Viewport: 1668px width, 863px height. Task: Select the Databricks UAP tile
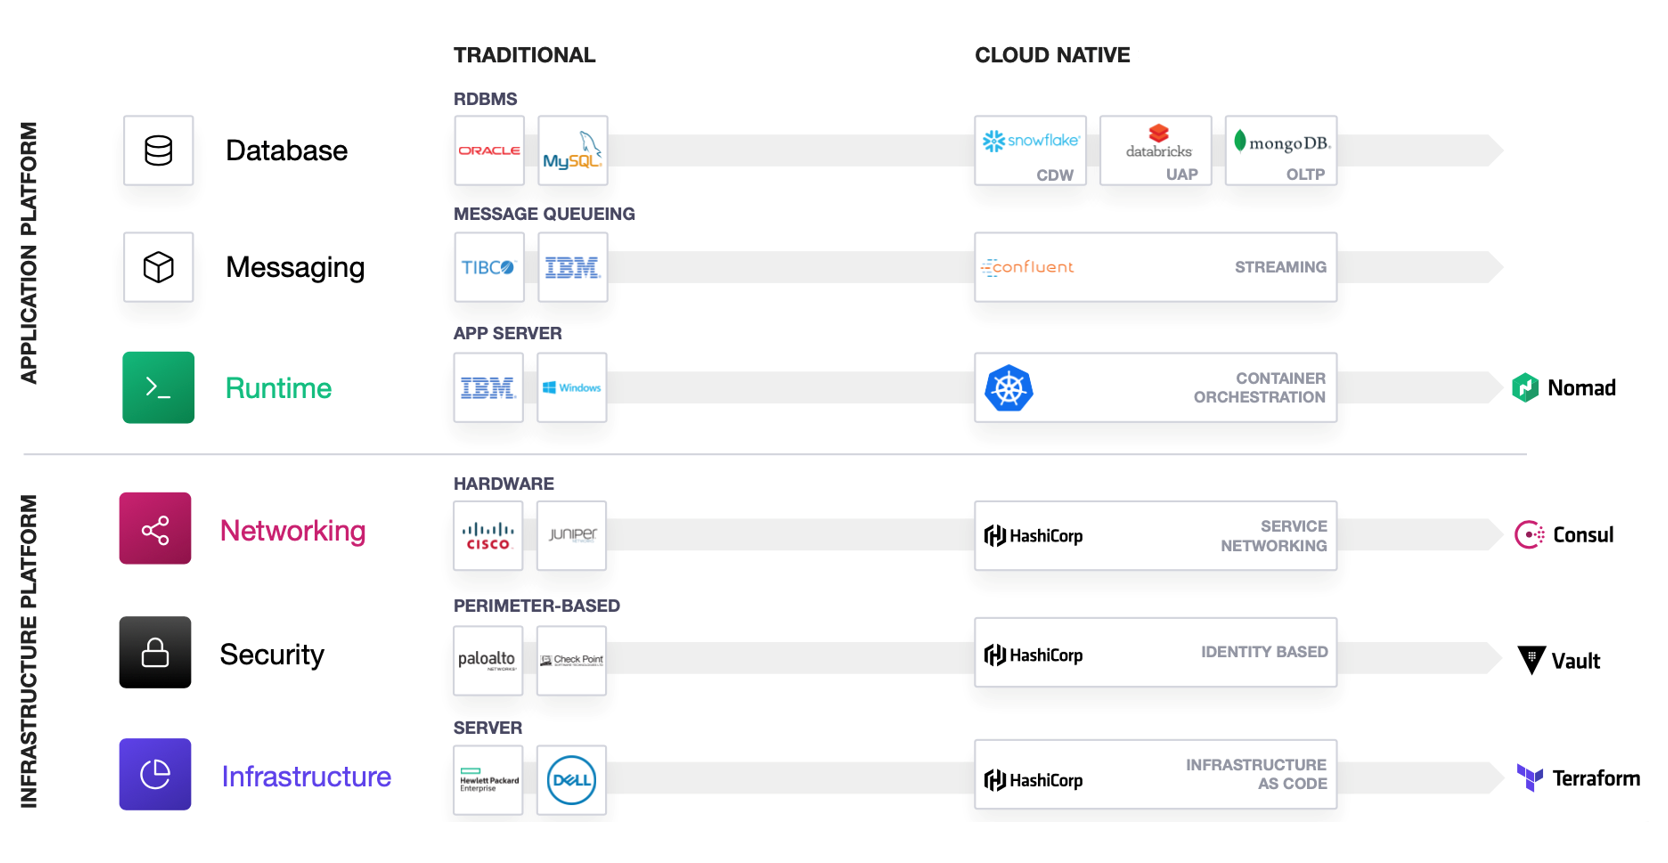[x=1156, y=150]
